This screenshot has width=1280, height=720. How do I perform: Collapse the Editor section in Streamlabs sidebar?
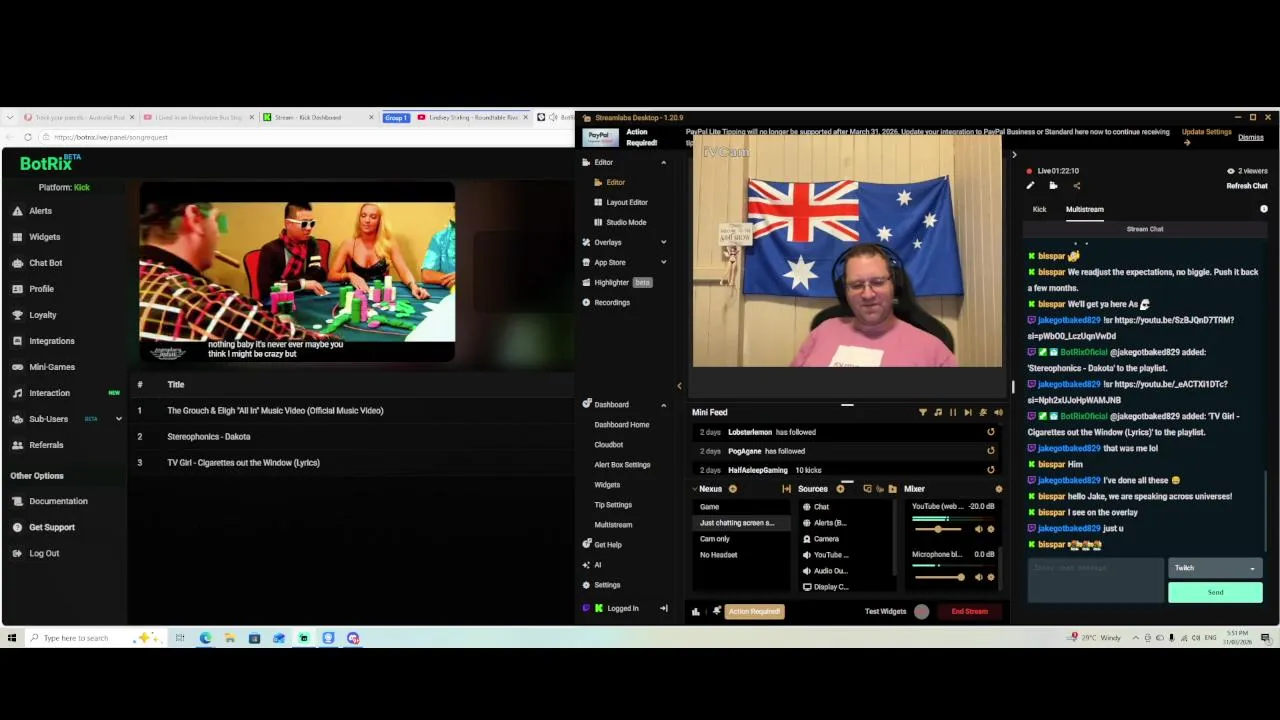pyautogui.click(x=663, y=162)
